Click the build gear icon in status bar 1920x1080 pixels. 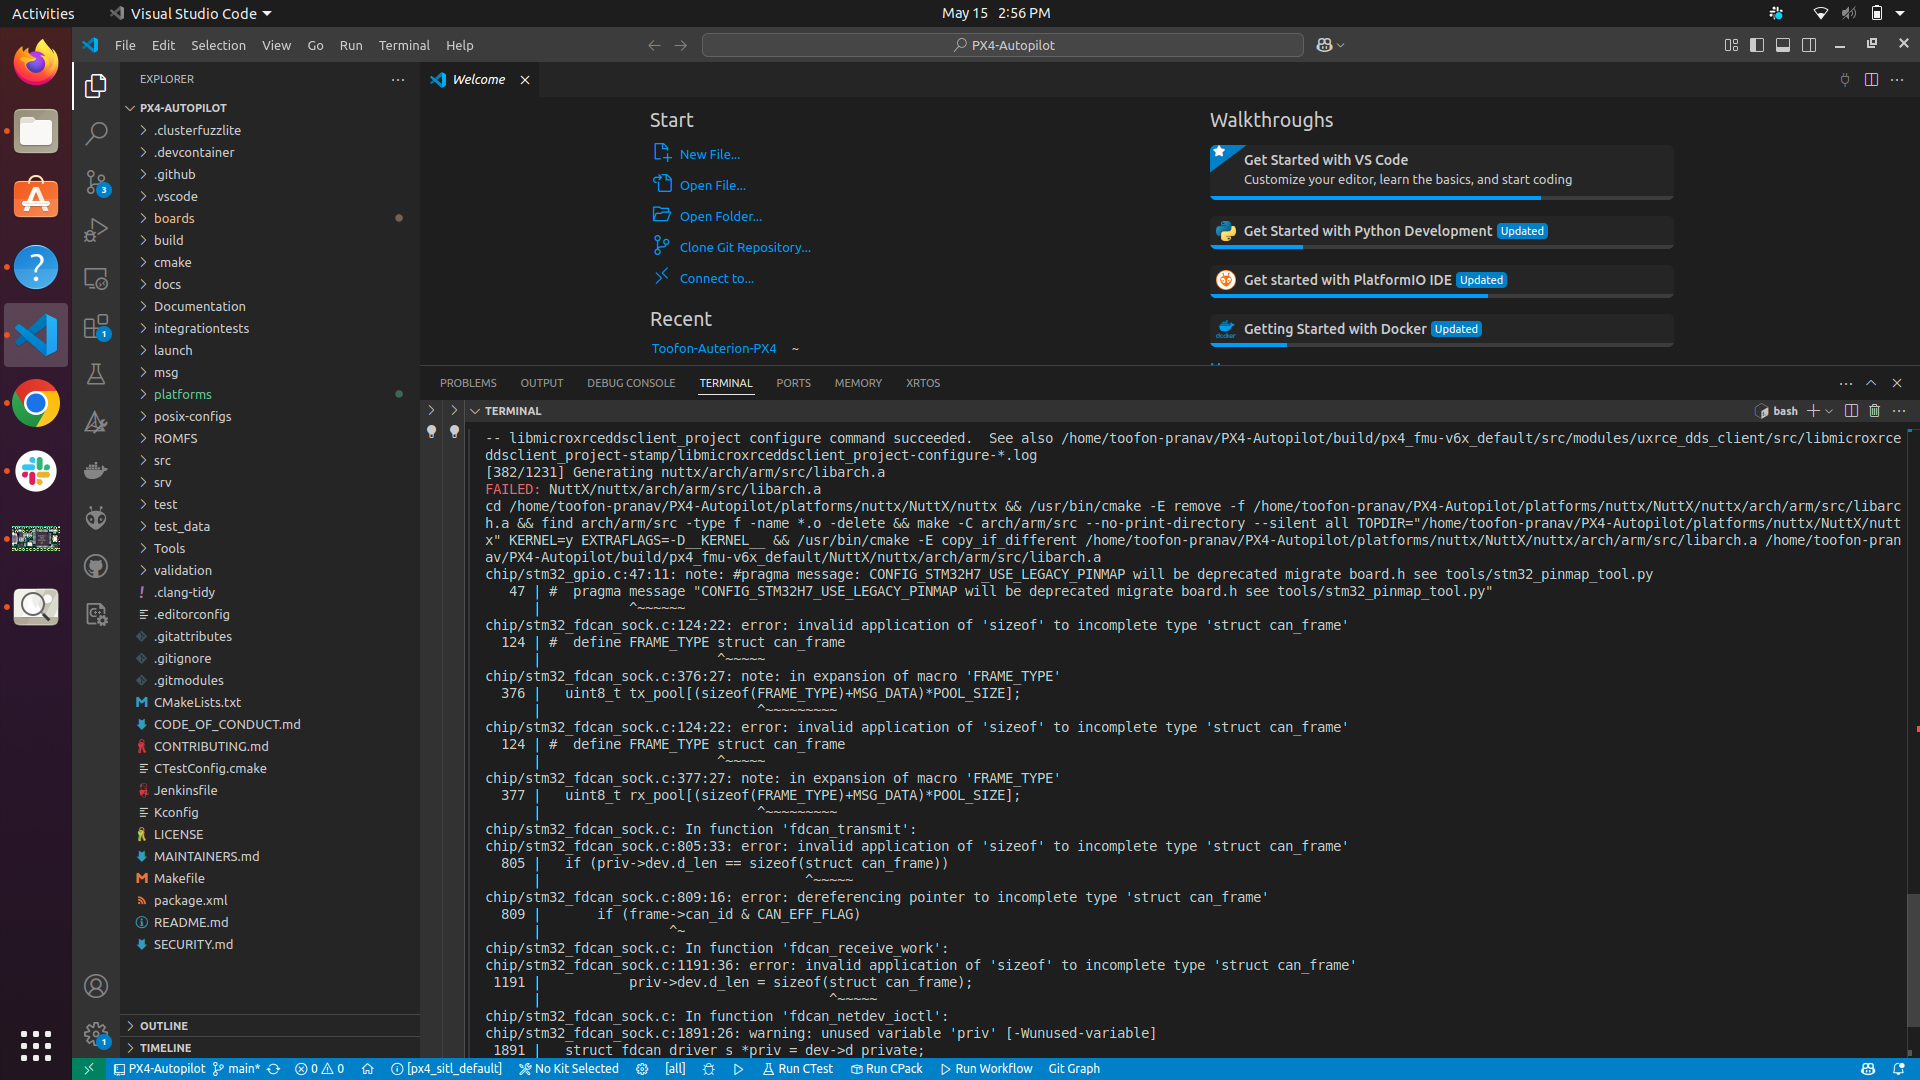pos(642,1069)
